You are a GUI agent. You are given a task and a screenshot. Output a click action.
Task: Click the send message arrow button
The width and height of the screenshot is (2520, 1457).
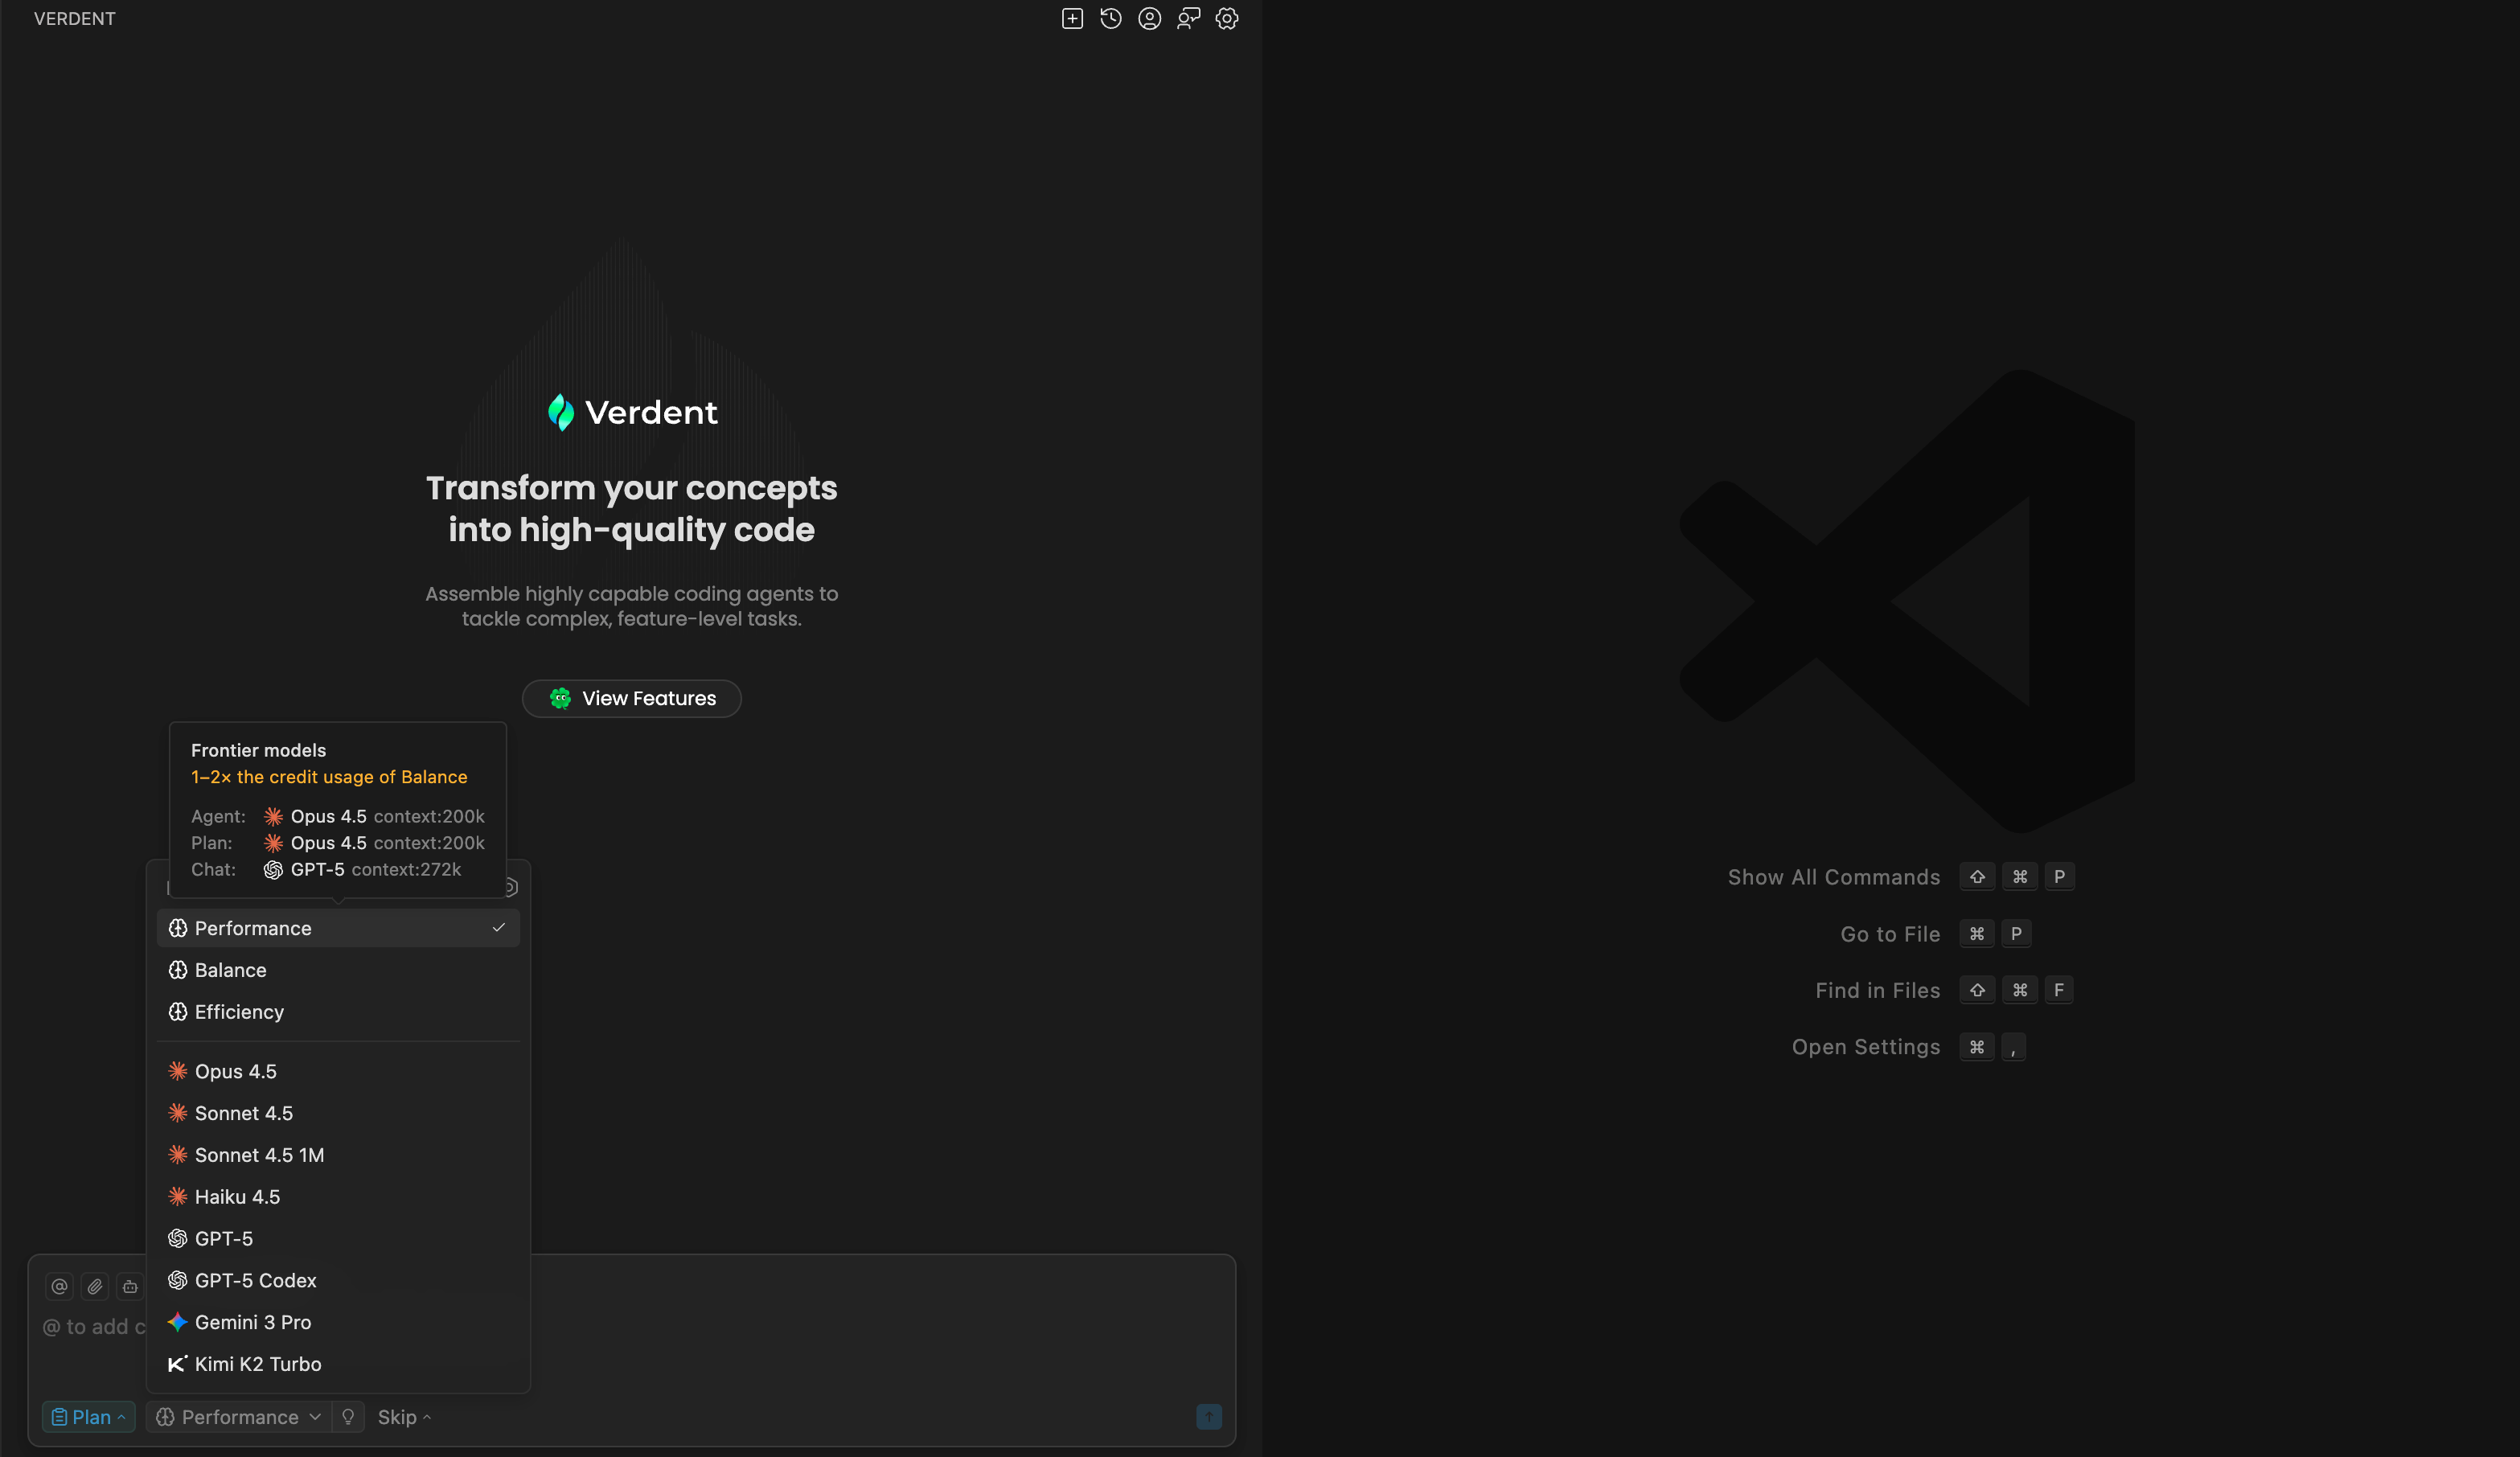click(x=1209, y=1417)
